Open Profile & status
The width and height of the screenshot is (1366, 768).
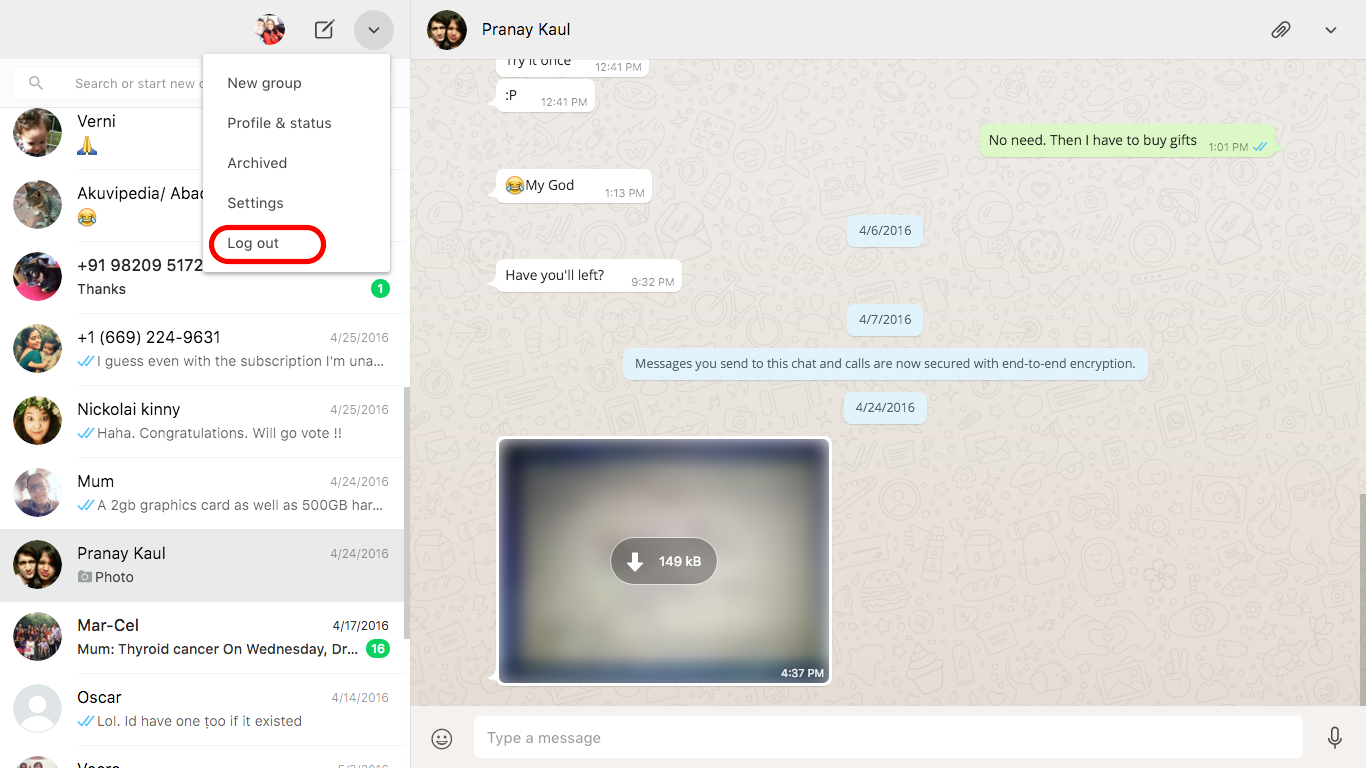point(280,122)
